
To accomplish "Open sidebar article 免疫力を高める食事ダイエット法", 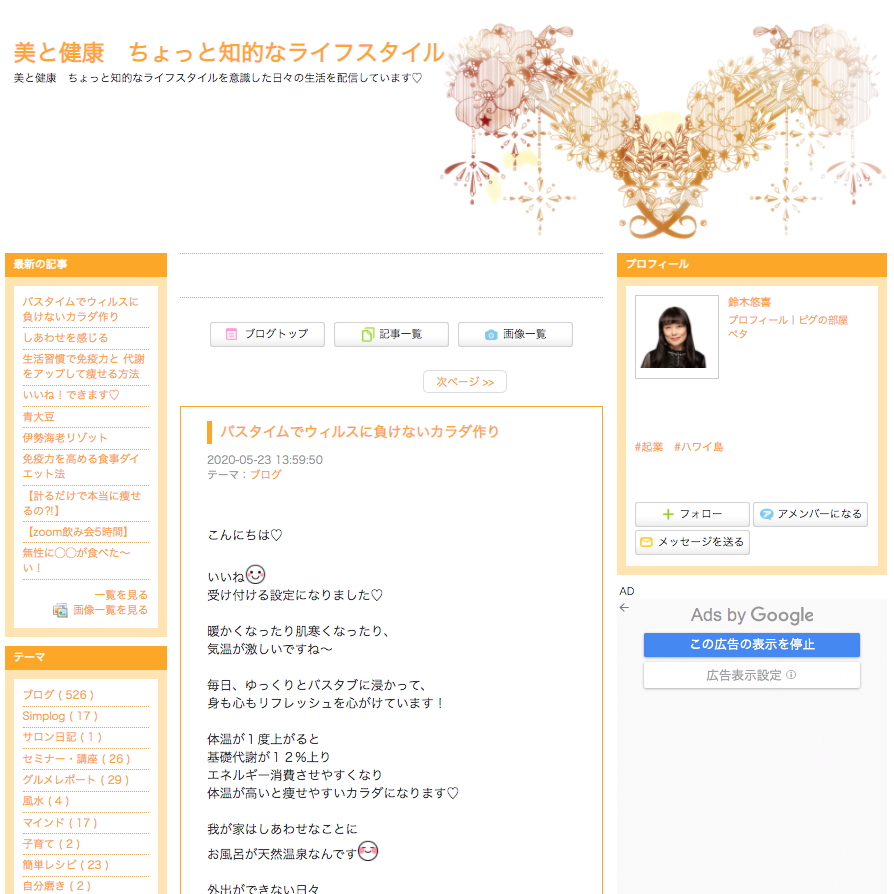I will click(80, 466).
